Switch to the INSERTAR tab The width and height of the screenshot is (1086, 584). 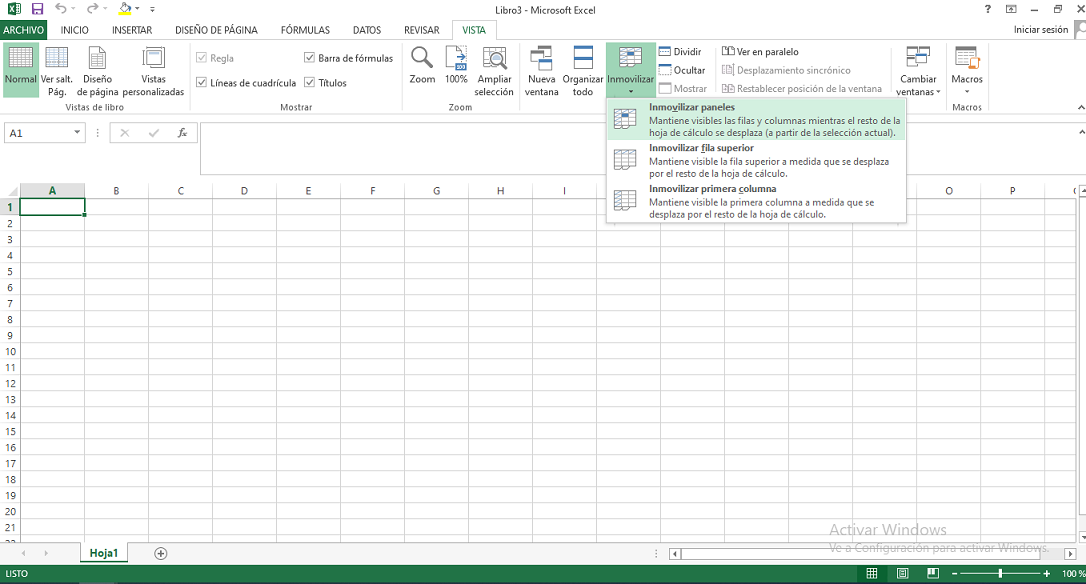tap(132, 30)
